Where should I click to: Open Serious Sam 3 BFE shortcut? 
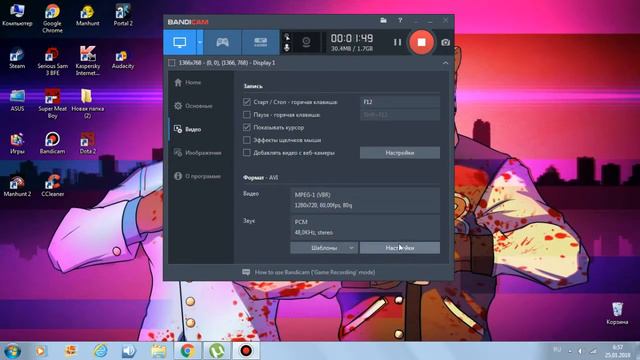coord(52,60)
